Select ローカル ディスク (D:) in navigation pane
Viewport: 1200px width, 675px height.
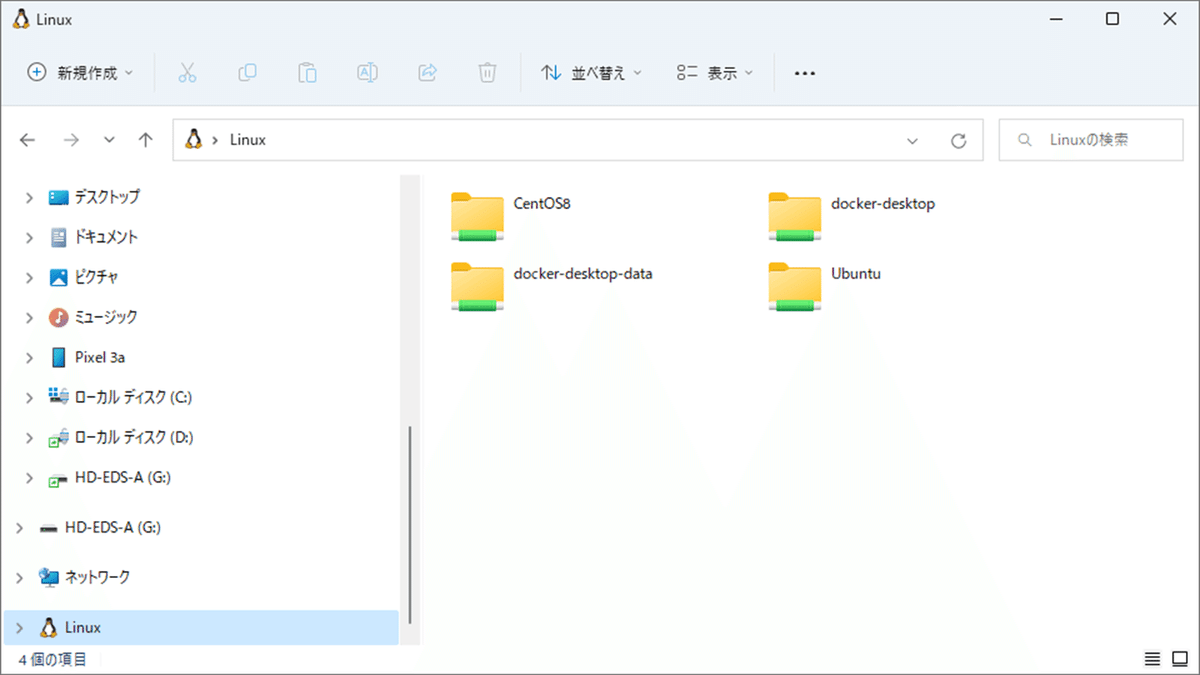134,437
